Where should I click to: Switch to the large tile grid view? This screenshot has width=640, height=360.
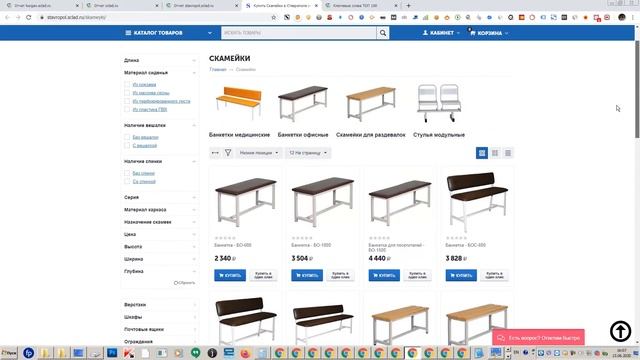(x=482, y=153)
